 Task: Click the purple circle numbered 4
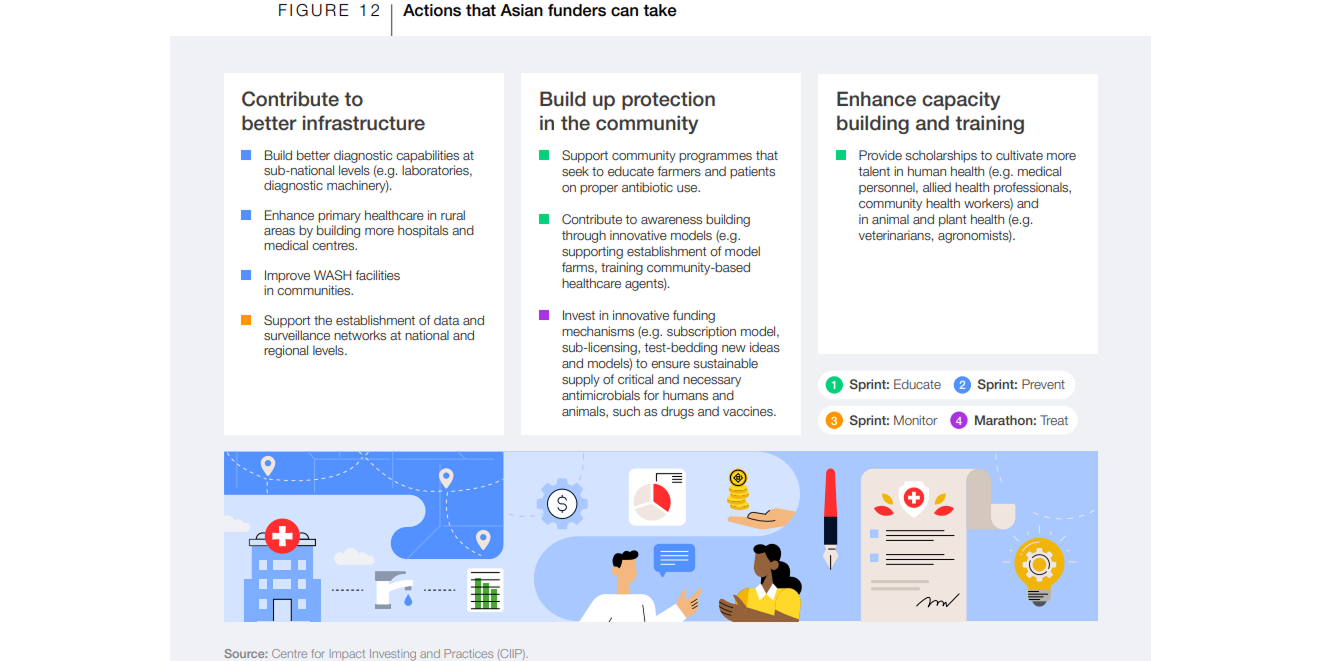pyautogui.click(x=959, y=421)
